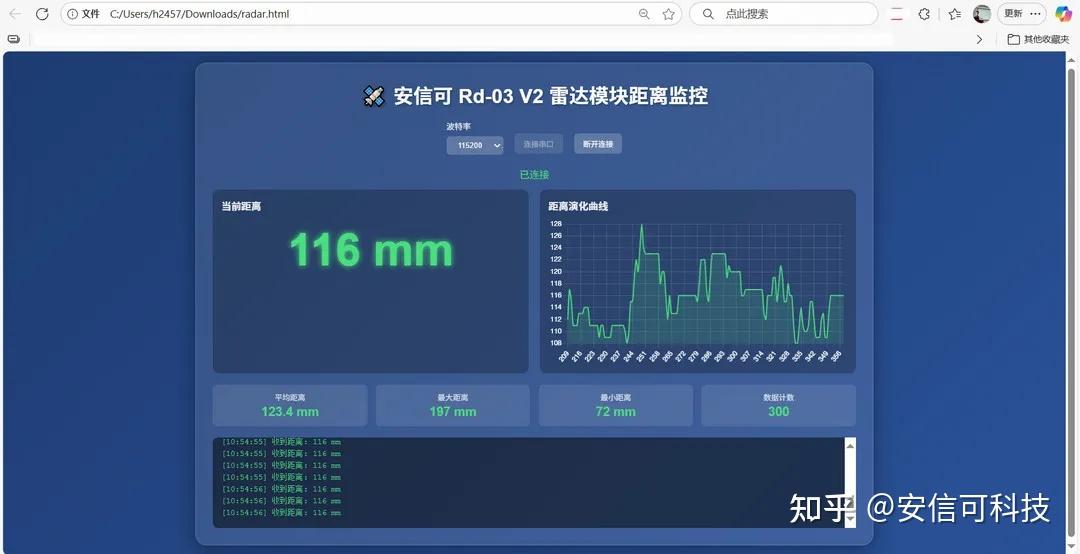Click the 最小距离 72 mm value
Screen dimensions: 1080x554
616,411
